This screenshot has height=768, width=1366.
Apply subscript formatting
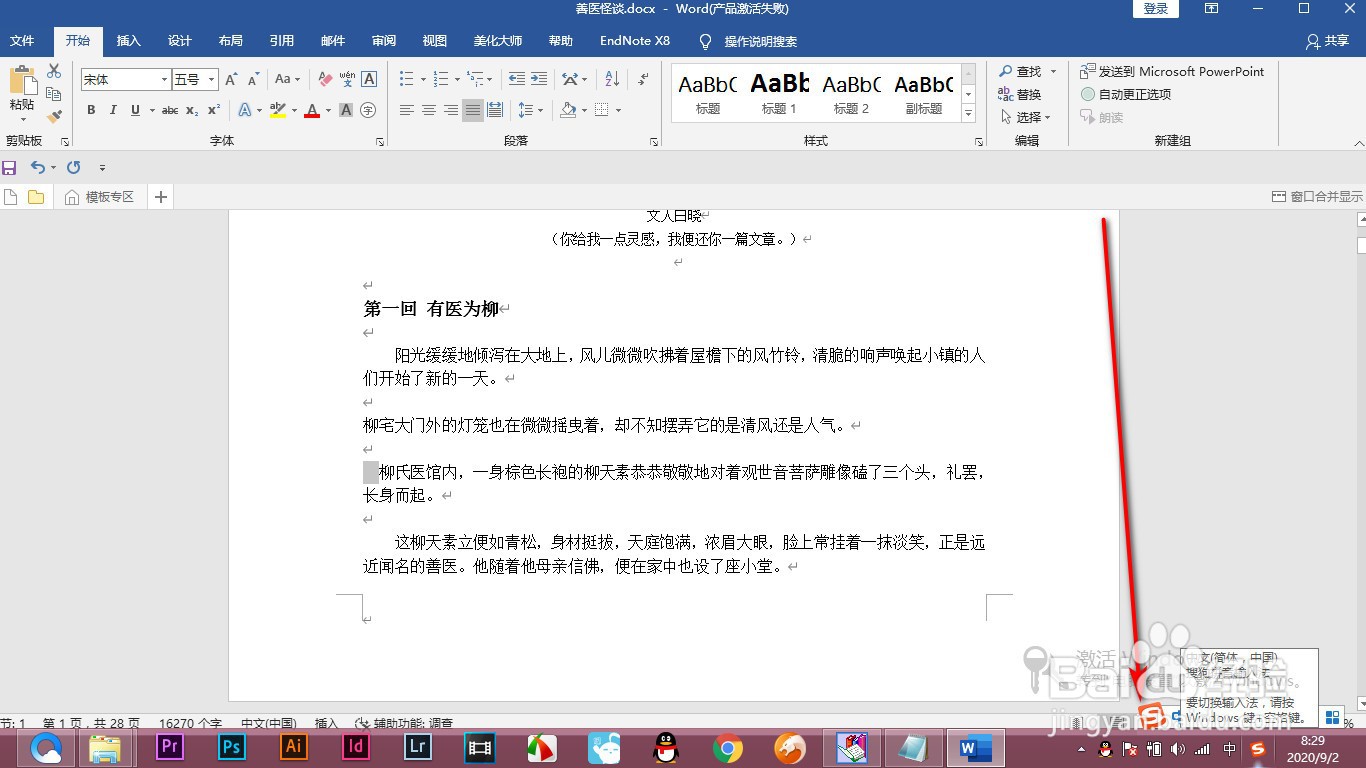click(x=190, y=111)
